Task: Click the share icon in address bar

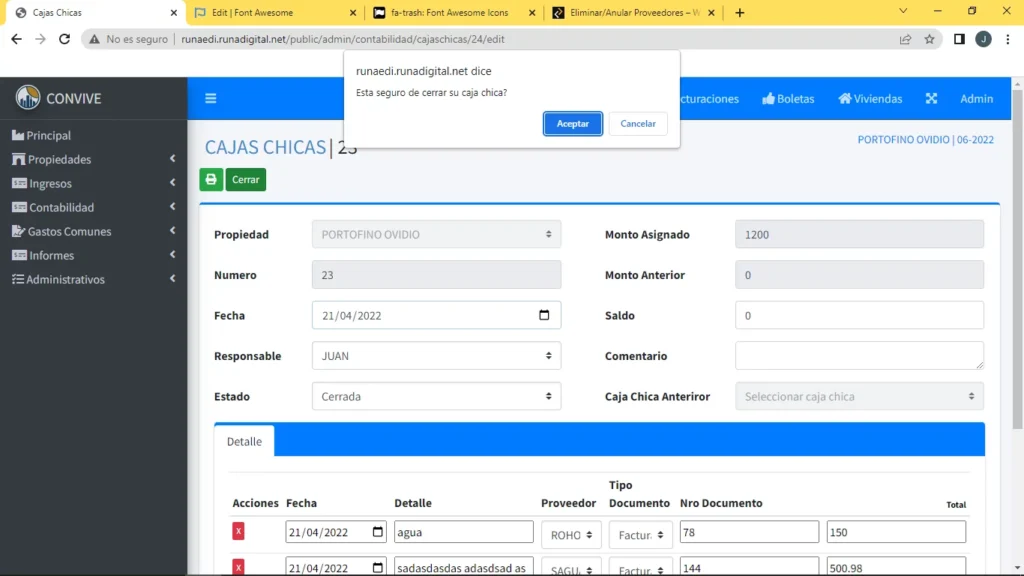Action: (905, 39)
